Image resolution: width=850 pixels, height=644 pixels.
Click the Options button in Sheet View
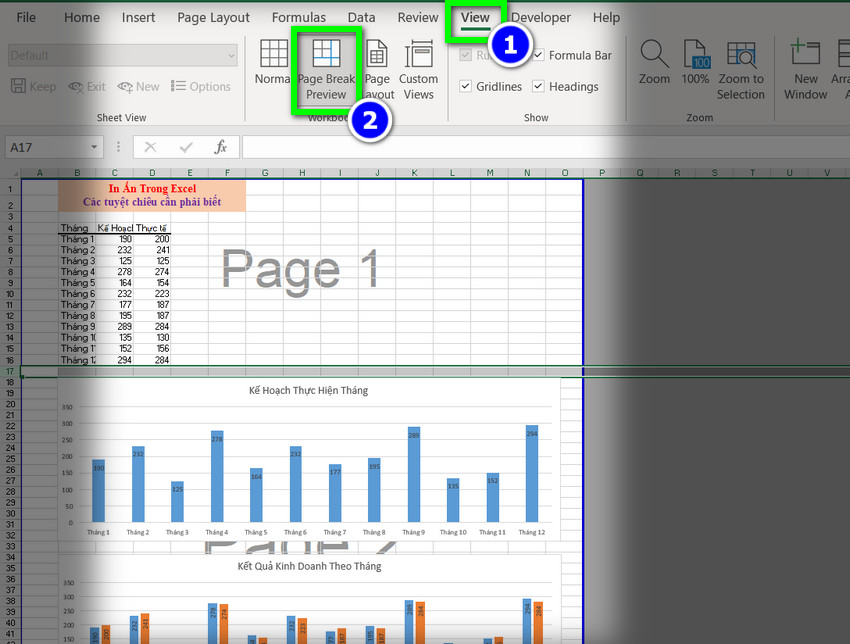point(202,87)
